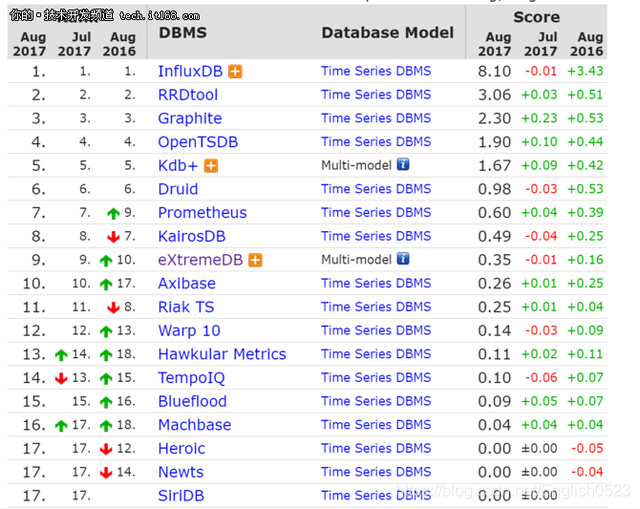Click Time Series DBMS in the KairosDB row
The image size is (640, 509).
coord(376,236)
